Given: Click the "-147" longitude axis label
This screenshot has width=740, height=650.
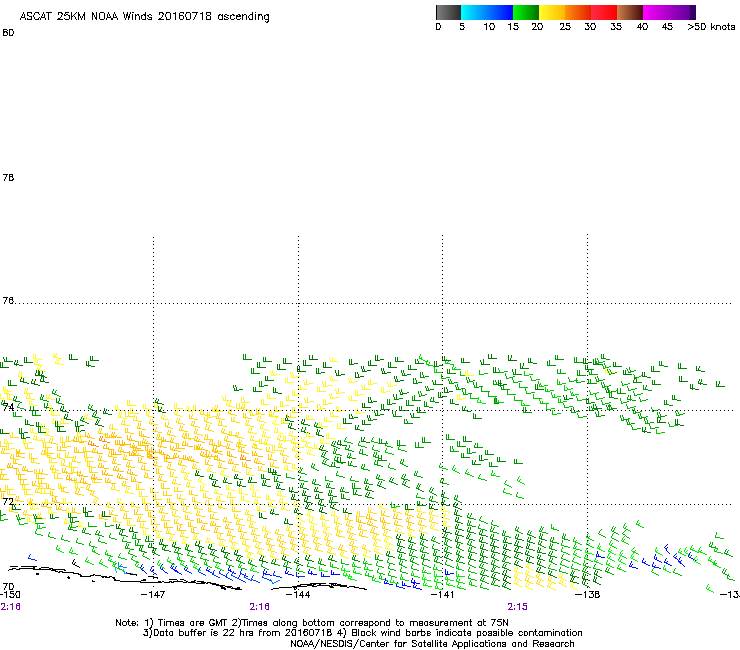Looking at the screenshot, I should click(153, 595).
